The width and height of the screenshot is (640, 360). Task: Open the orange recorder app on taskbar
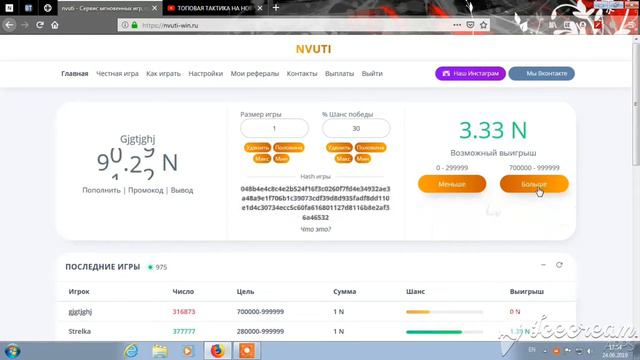click(247, 351)
